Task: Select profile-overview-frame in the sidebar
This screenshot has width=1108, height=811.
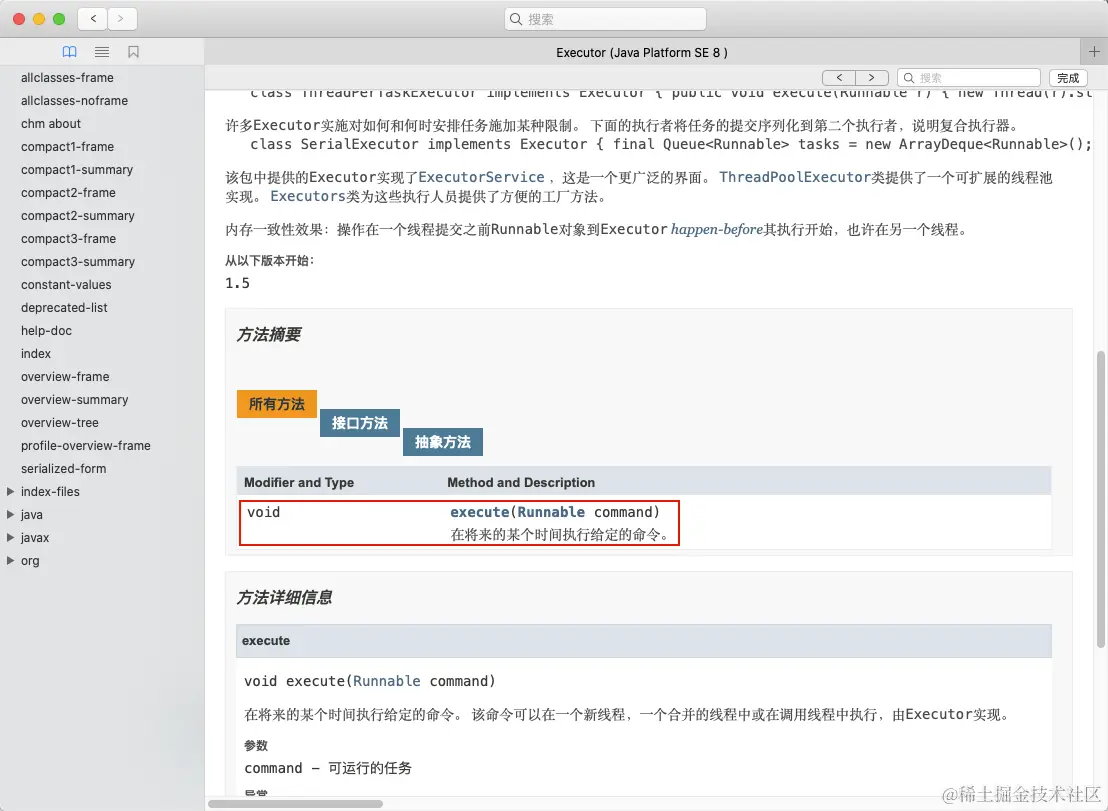Action: click(86, 445)
